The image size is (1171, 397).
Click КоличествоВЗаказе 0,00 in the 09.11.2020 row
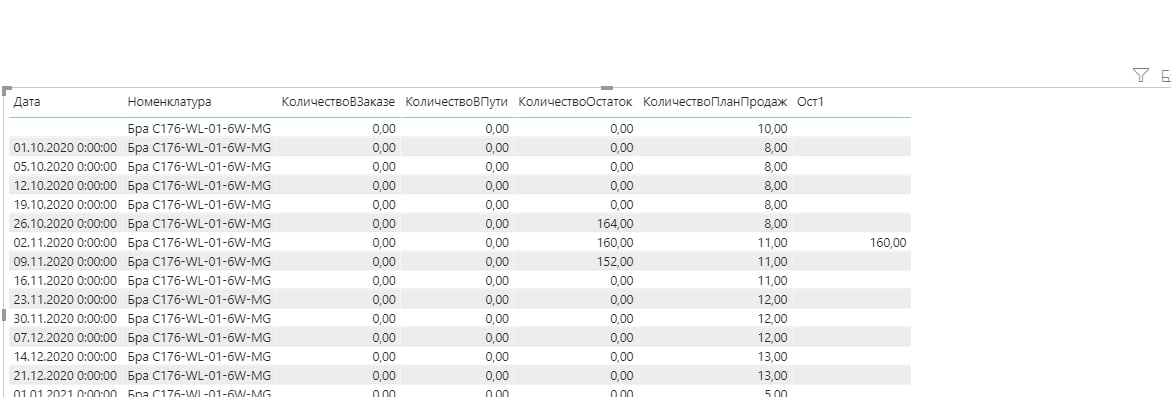click(383, 261)
